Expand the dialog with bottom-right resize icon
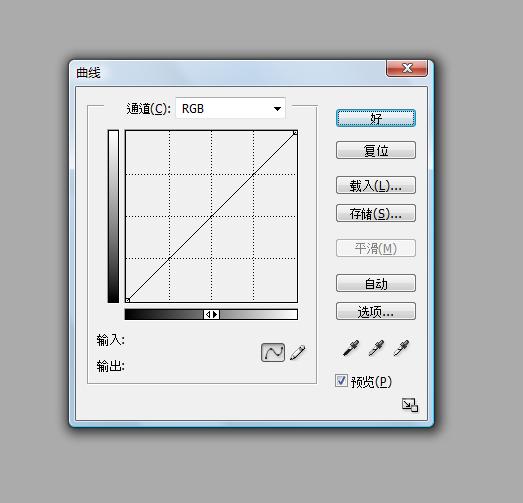523x503 pixels. click(410, 405)
